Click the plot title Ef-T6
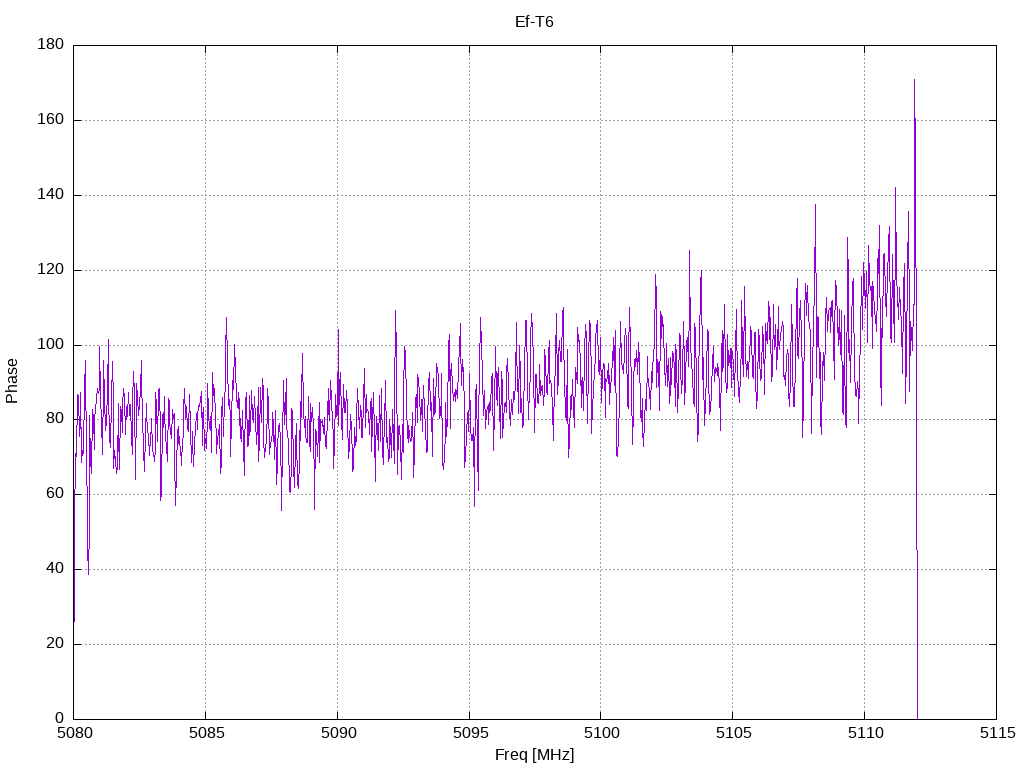Image resolution: width=1024 pixels, height=768 pixels. 534,21
